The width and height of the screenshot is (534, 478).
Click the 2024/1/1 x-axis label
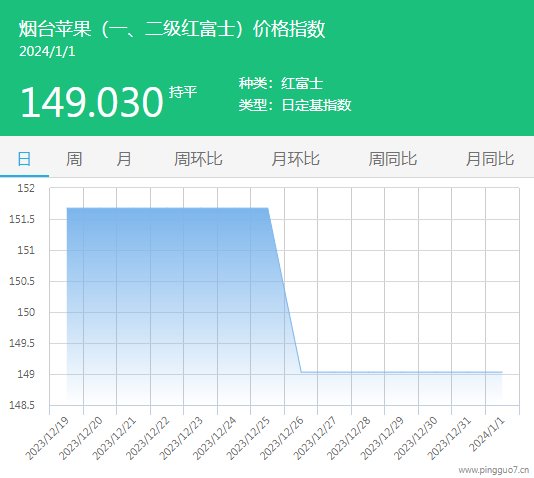point(487,434)
